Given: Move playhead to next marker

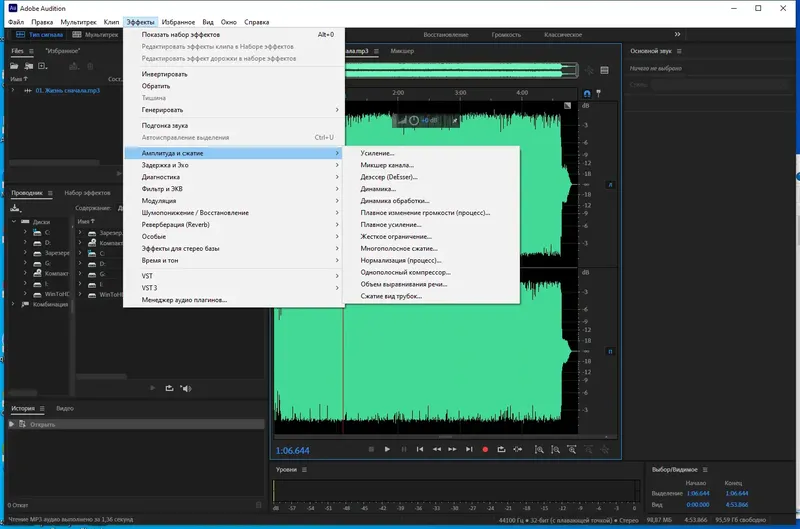Looking at the screenshot, I should coord(469,449).
